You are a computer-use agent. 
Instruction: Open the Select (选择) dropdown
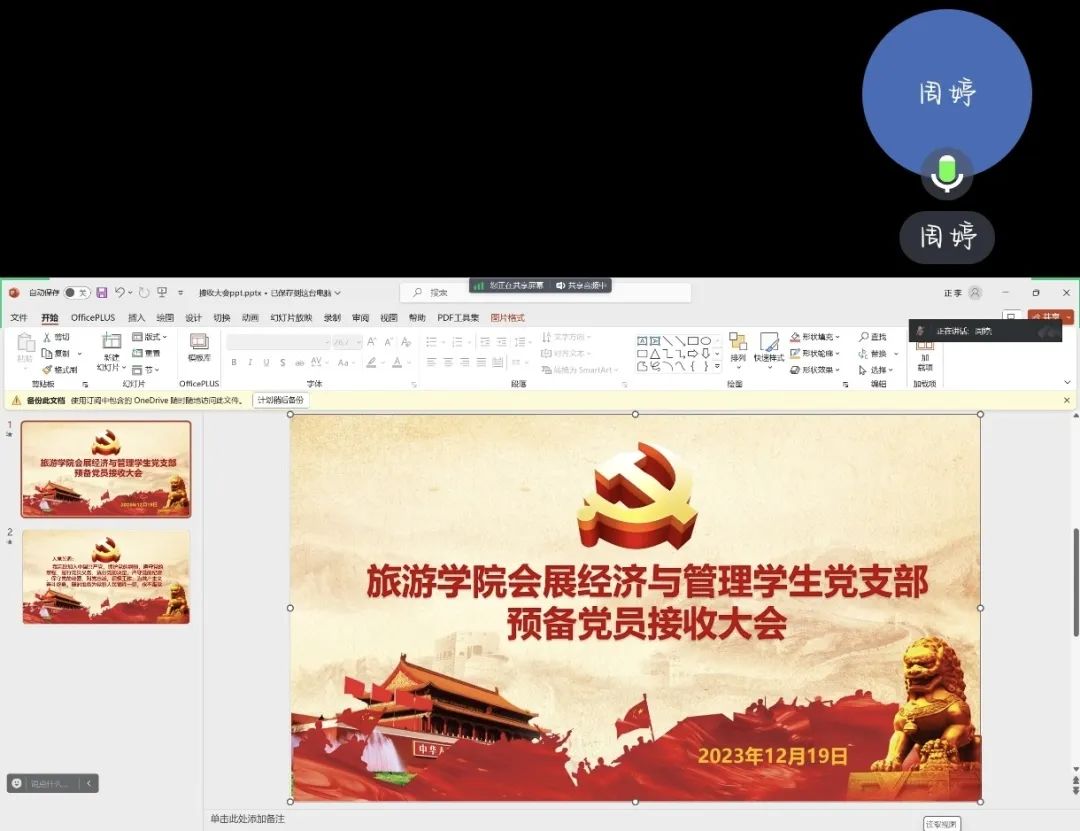pos(876,370)
